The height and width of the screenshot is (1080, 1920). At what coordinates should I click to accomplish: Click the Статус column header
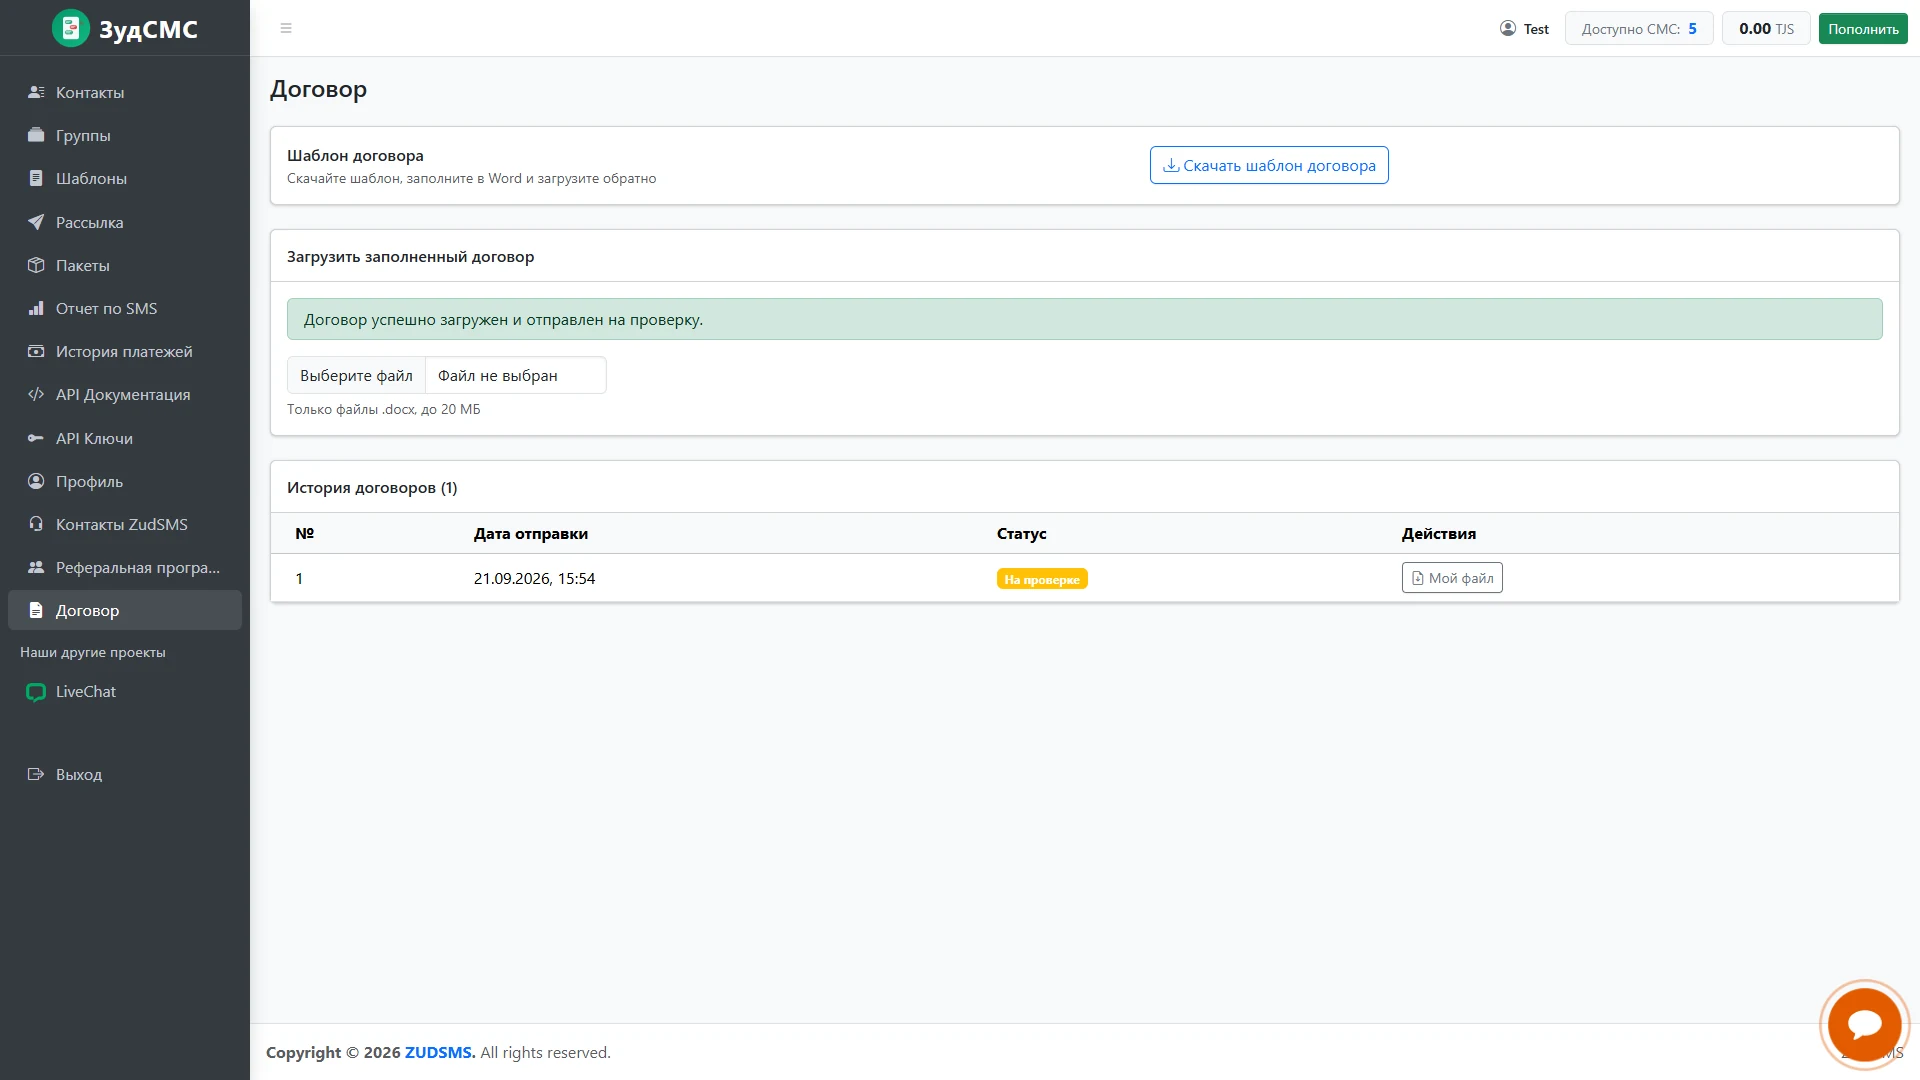[1022, 533]
